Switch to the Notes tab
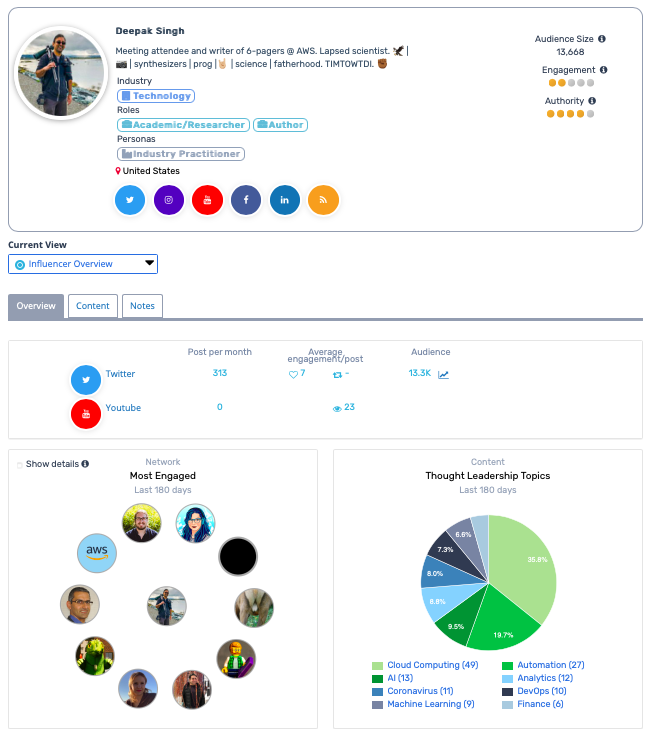 point(142,306)
